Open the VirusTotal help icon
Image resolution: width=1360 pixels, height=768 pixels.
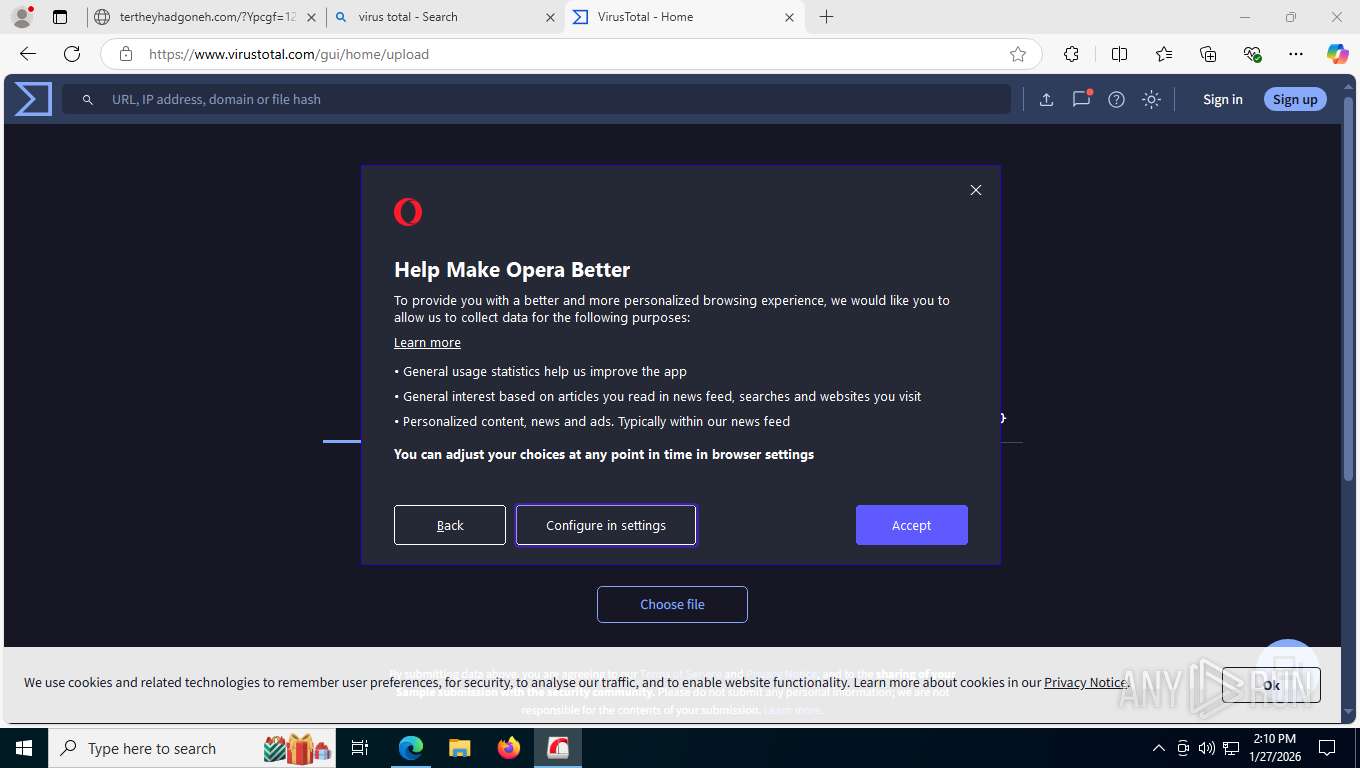[1117, 99]
